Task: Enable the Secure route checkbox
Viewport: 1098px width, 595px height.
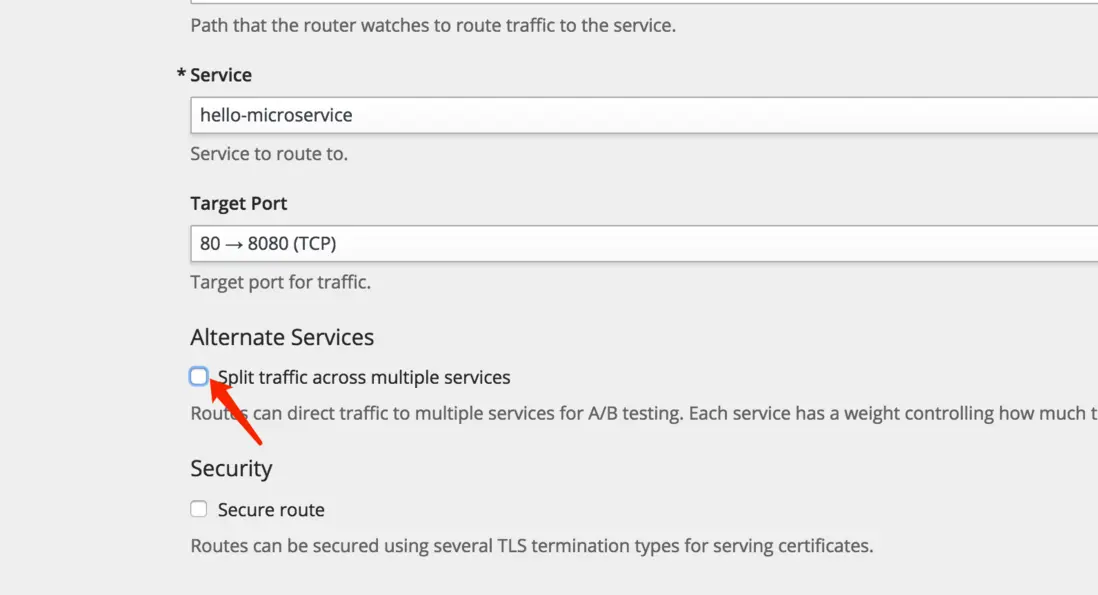Action: point(199,510)
